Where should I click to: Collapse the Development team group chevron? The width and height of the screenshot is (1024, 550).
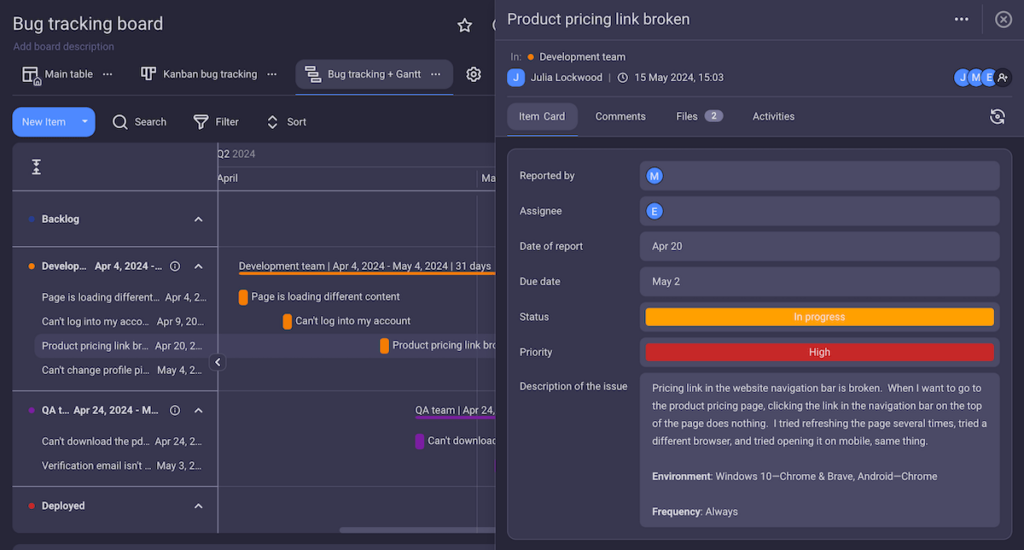coord(199,267)
